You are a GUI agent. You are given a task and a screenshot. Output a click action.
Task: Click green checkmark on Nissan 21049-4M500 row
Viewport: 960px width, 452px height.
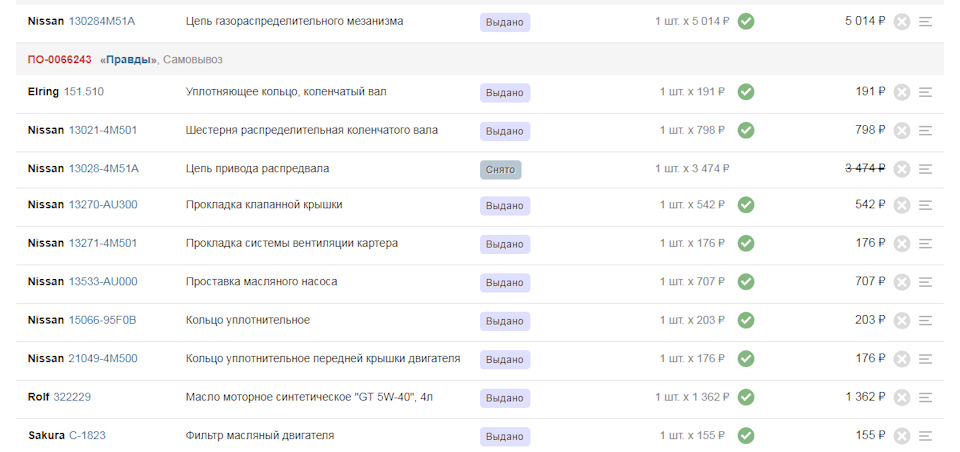click(746, 358)
